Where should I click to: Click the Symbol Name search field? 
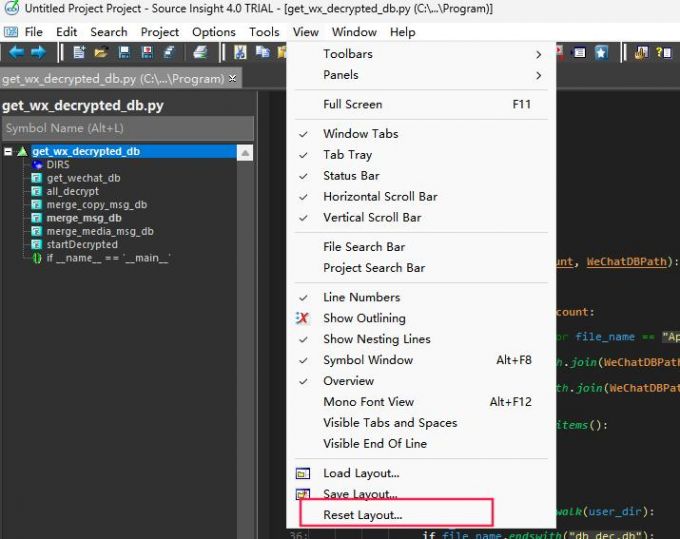(x=125, y=128)
